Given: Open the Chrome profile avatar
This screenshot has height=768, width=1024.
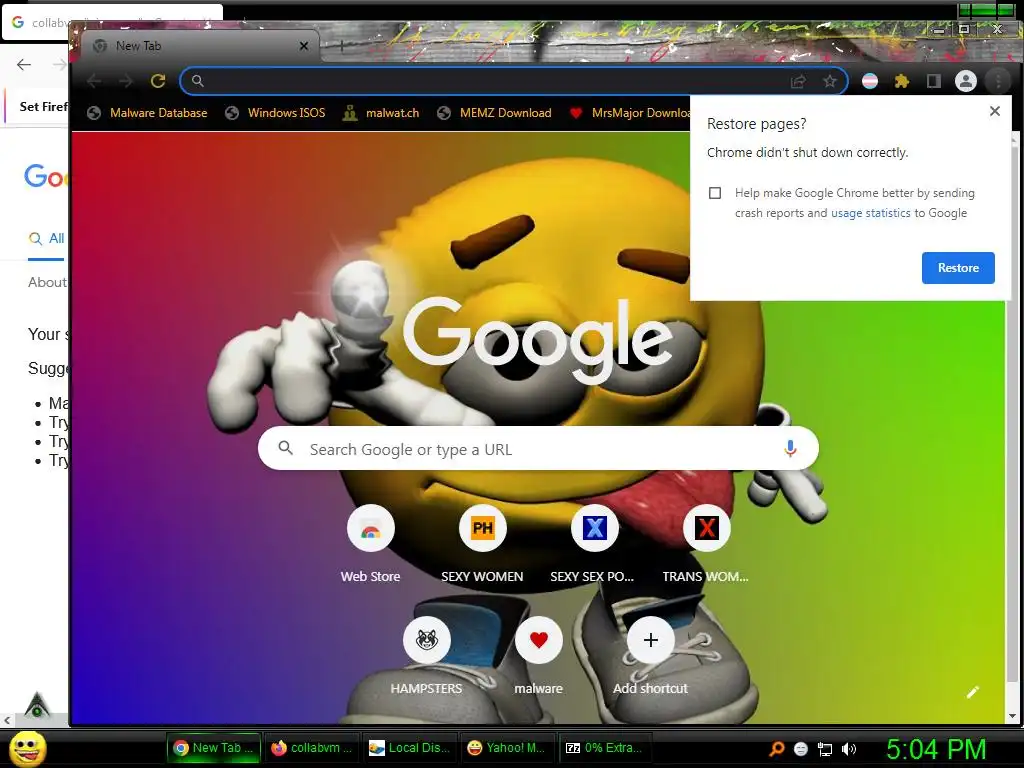Looking at the screenshot, I should pos(966,81).
